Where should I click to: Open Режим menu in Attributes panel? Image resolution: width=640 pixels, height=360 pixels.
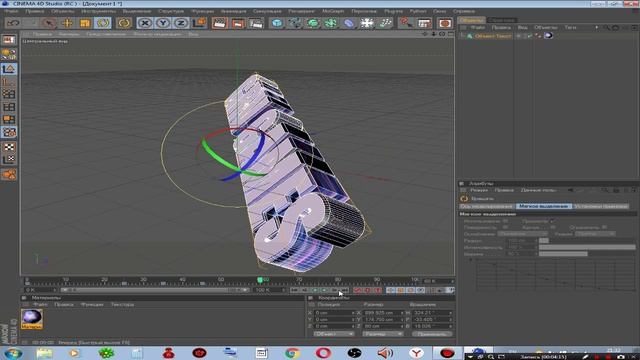coord(479,190)
